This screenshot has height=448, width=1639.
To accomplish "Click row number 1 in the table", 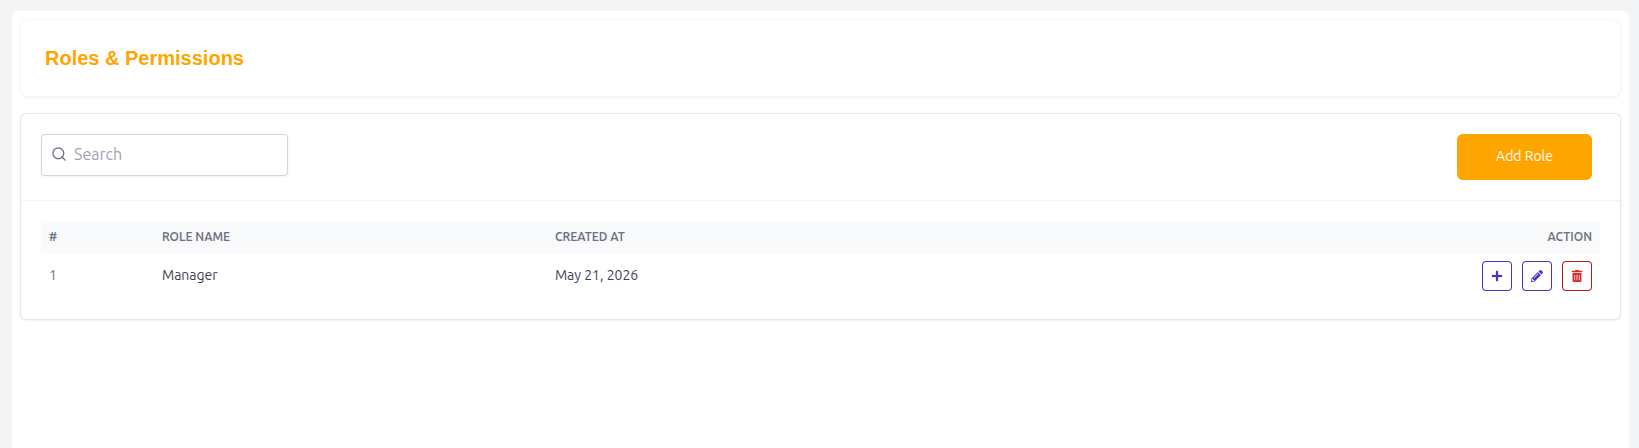I will (x=53, y=275).
